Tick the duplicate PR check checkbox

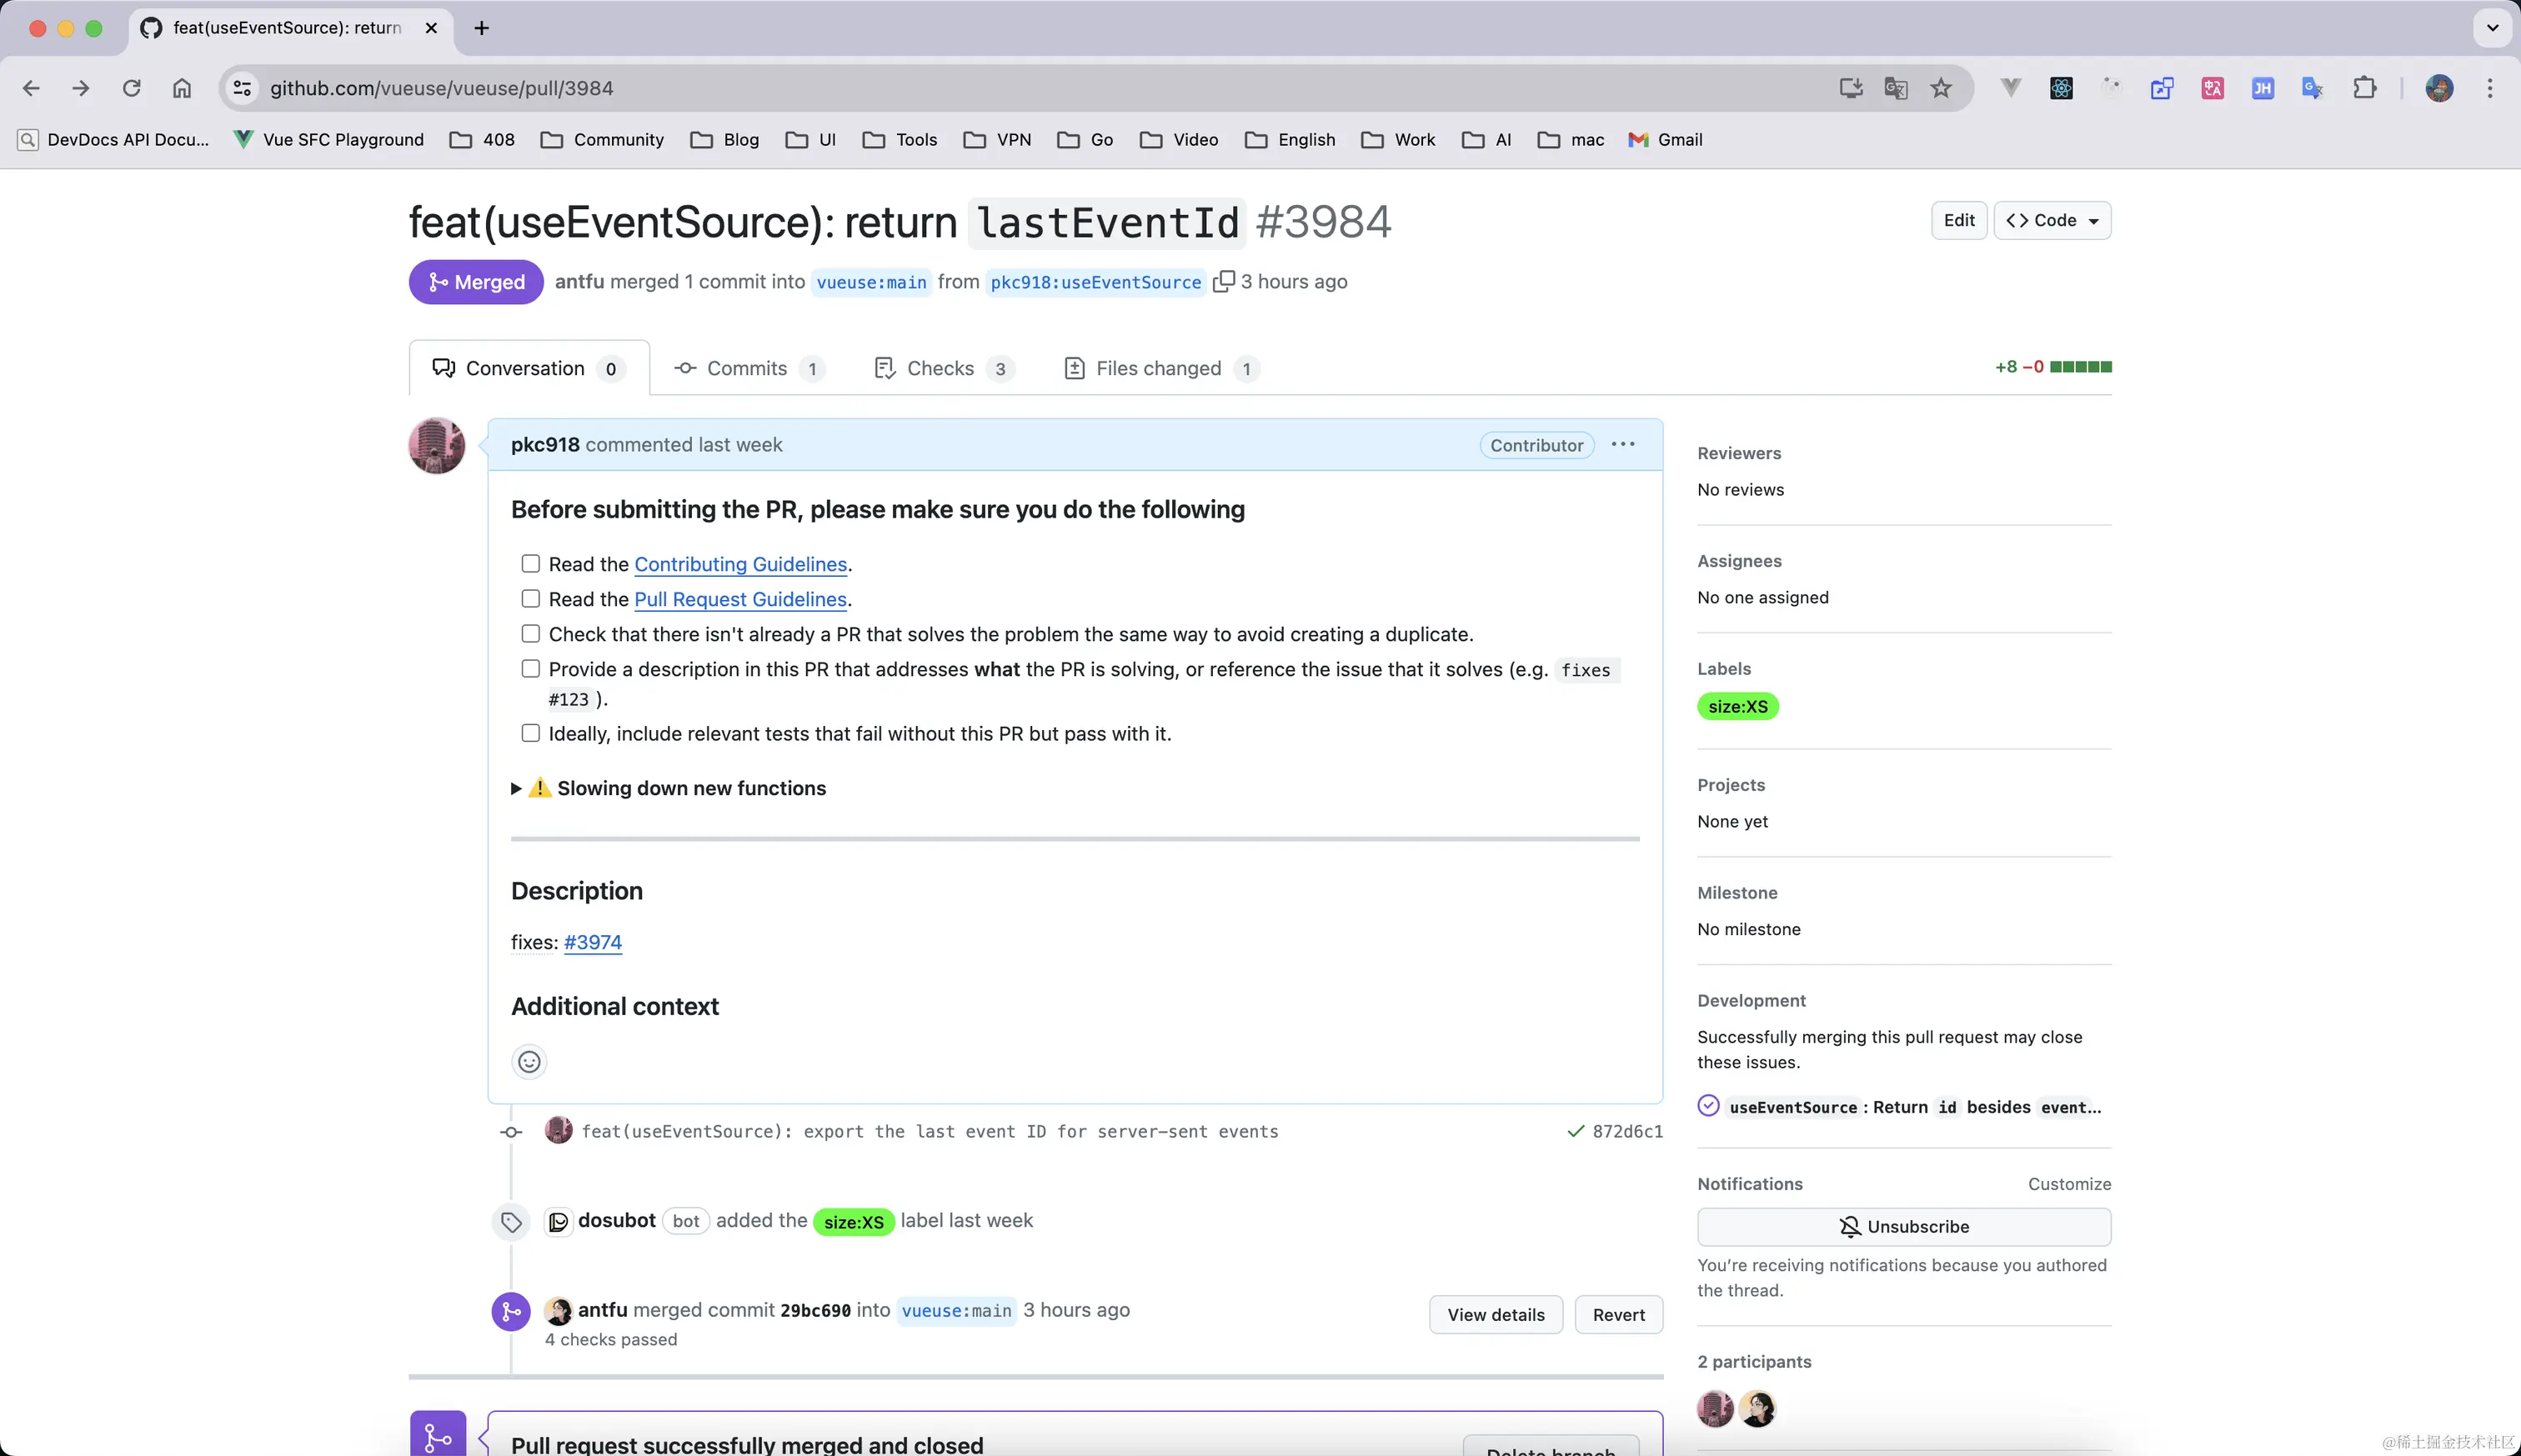point(530,633)
